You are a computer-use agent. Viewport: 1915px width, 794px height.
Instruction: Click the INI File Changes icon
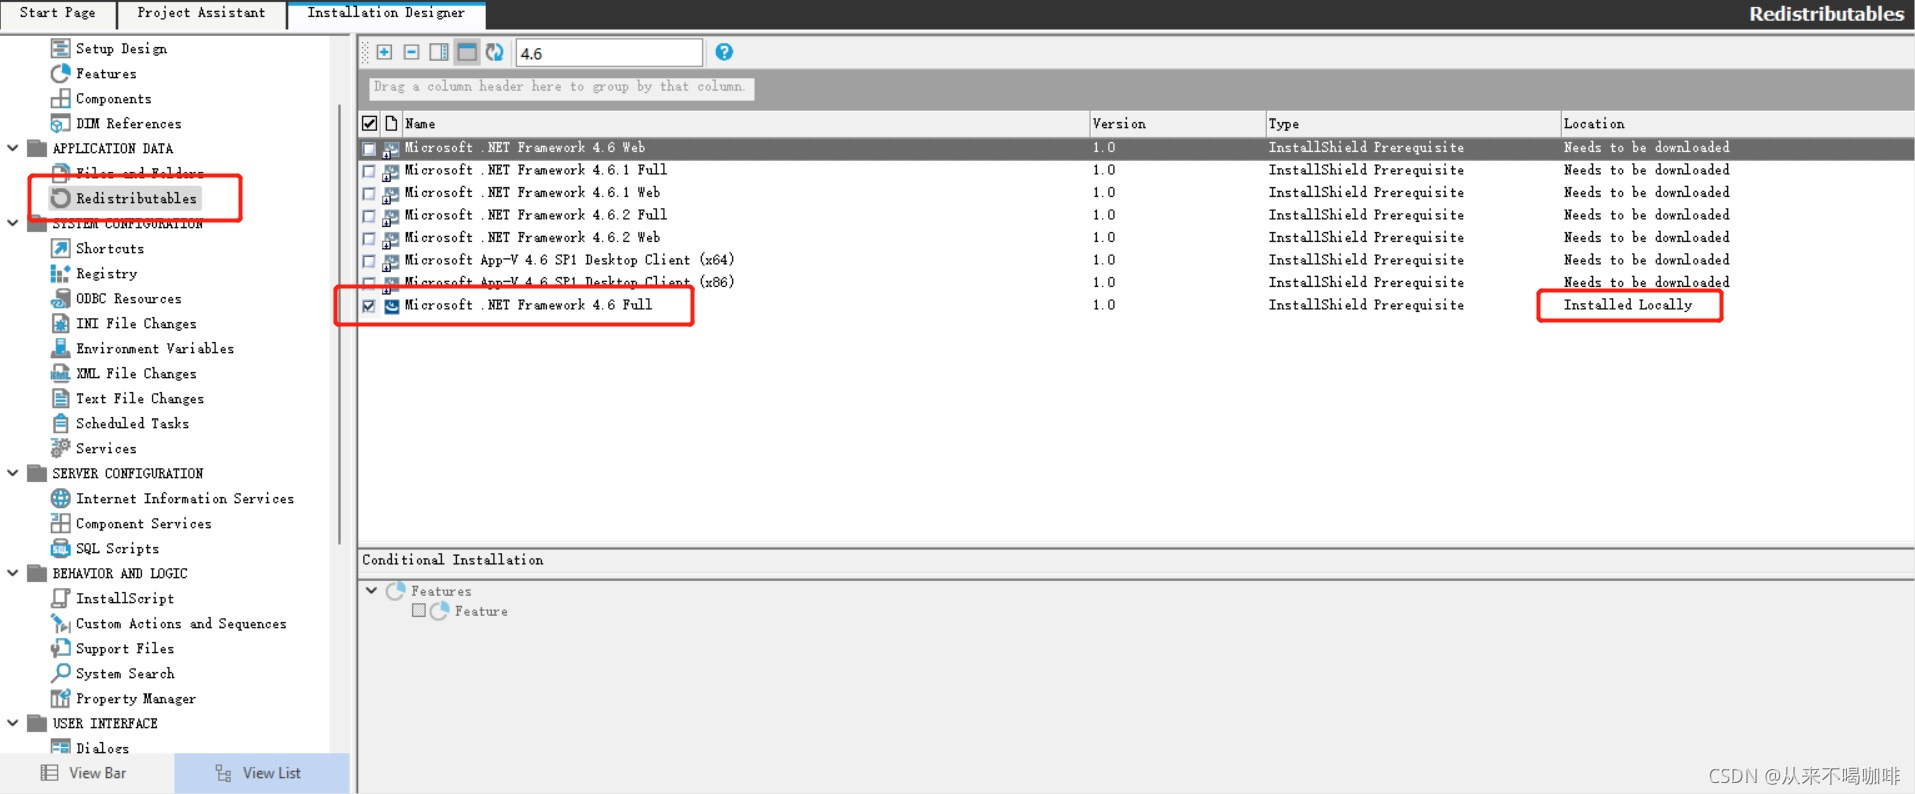click(60, 323)
